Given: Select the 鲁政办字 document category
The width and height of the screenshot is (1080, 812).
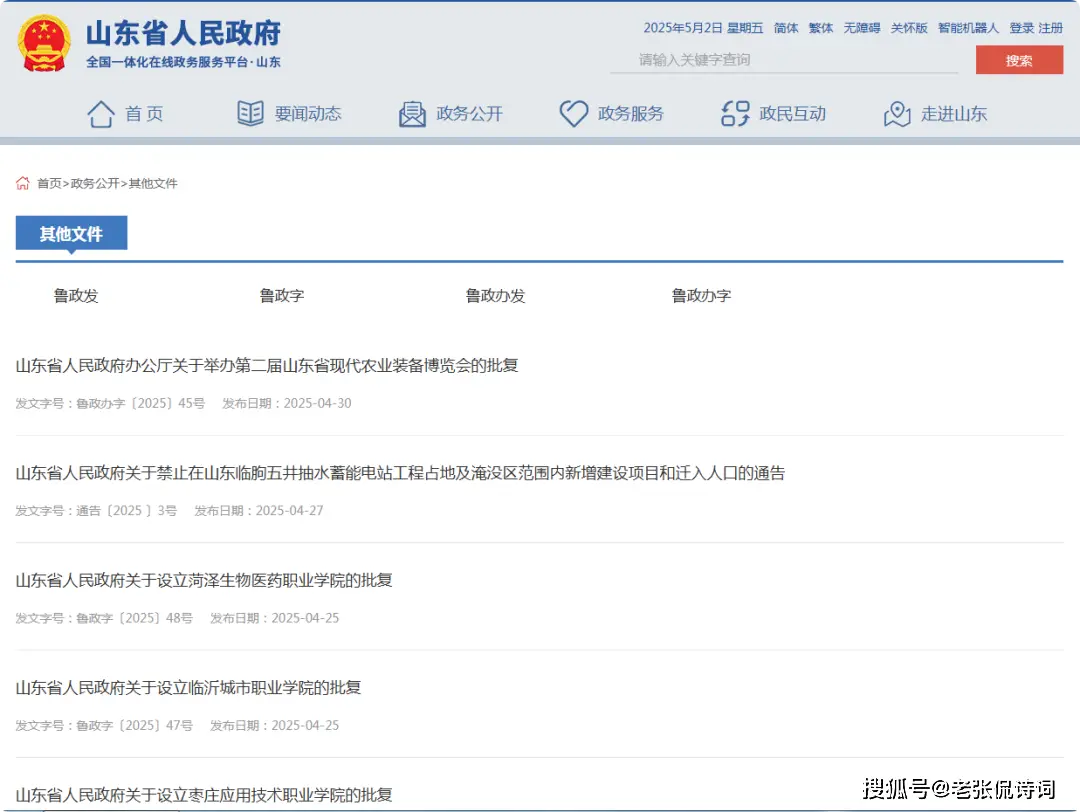Looking at the screenshot, I should pyautogui.click(x=701, y=295).
